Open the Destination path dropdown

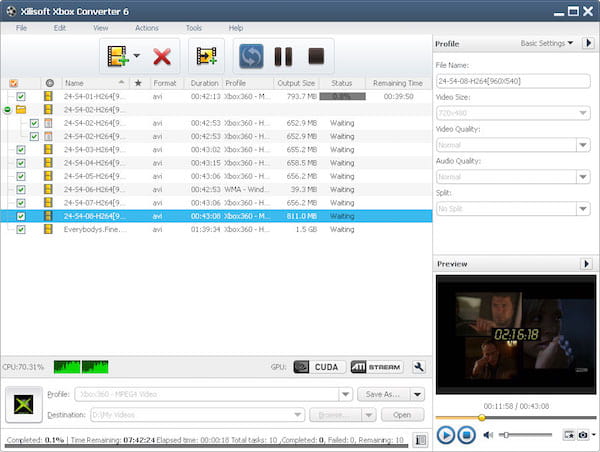[x=297, y=415]
